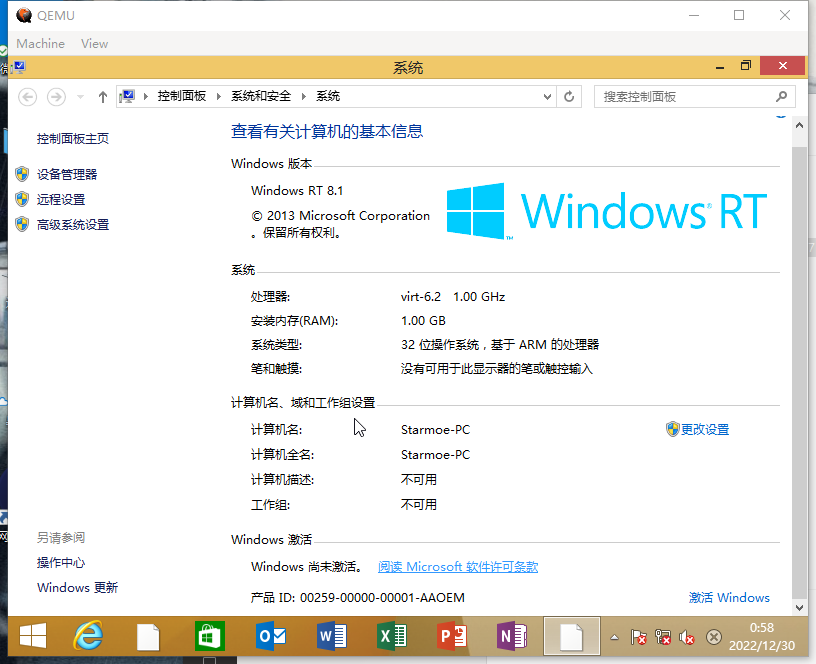Open the Windows Start button

pyautogui.click(x=33, y=636)
